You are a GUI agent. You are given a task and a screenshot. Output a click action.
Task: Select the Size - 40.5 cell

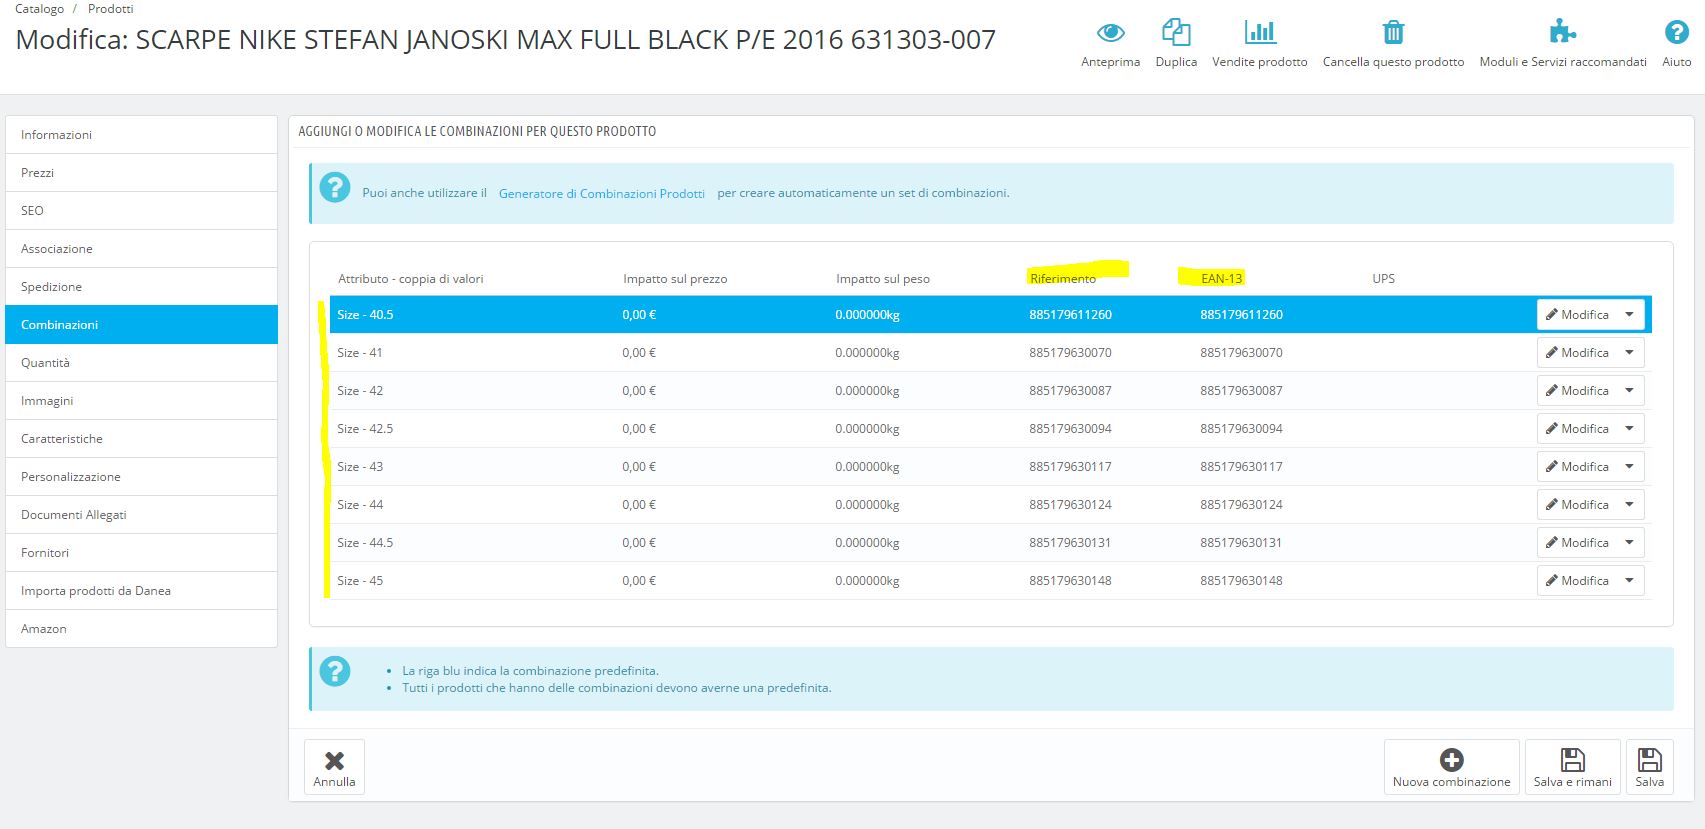pyautogui.click(x=365, y=315)
